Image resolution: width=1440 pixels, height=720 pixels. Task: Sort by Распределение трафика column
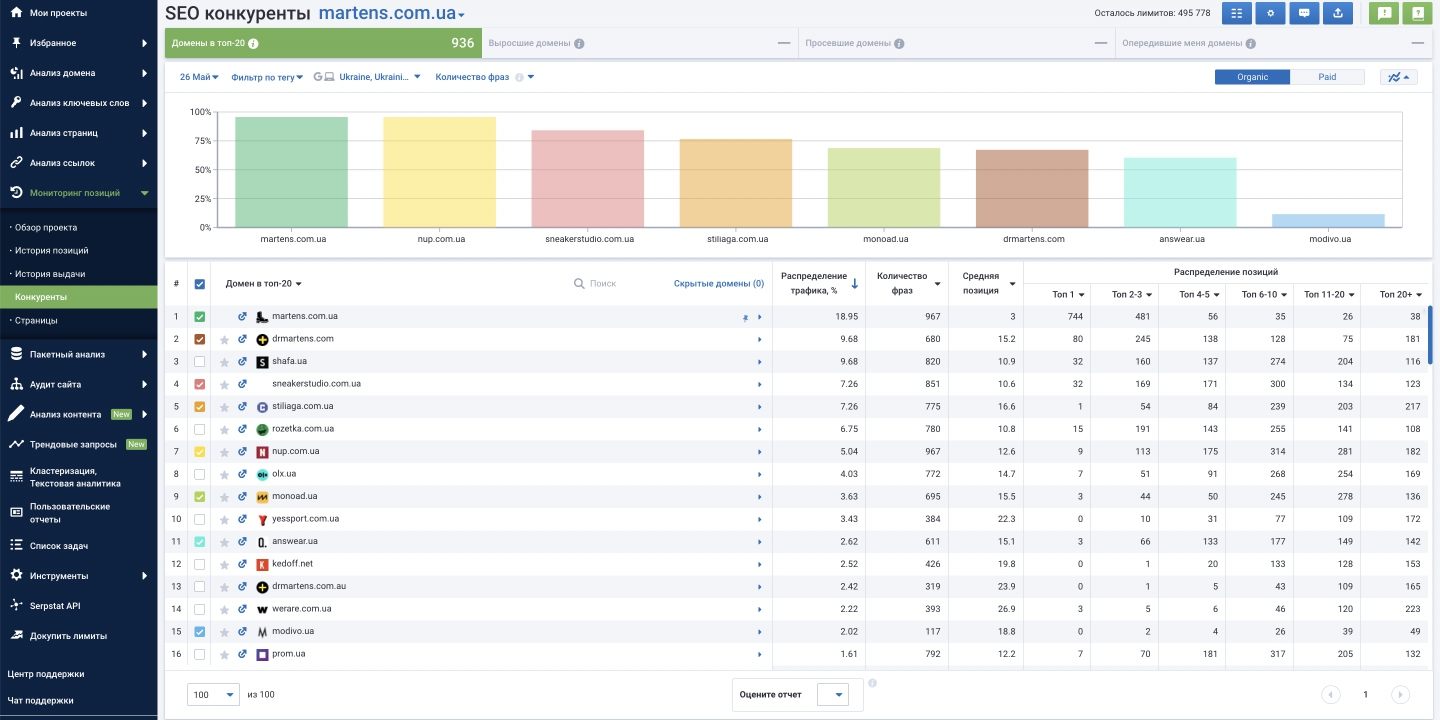coord(819,283)
